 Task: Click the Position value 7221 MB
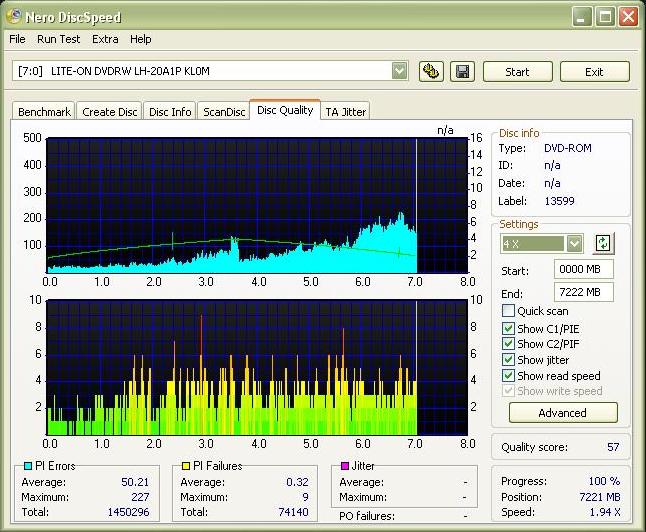coord(600,497)
